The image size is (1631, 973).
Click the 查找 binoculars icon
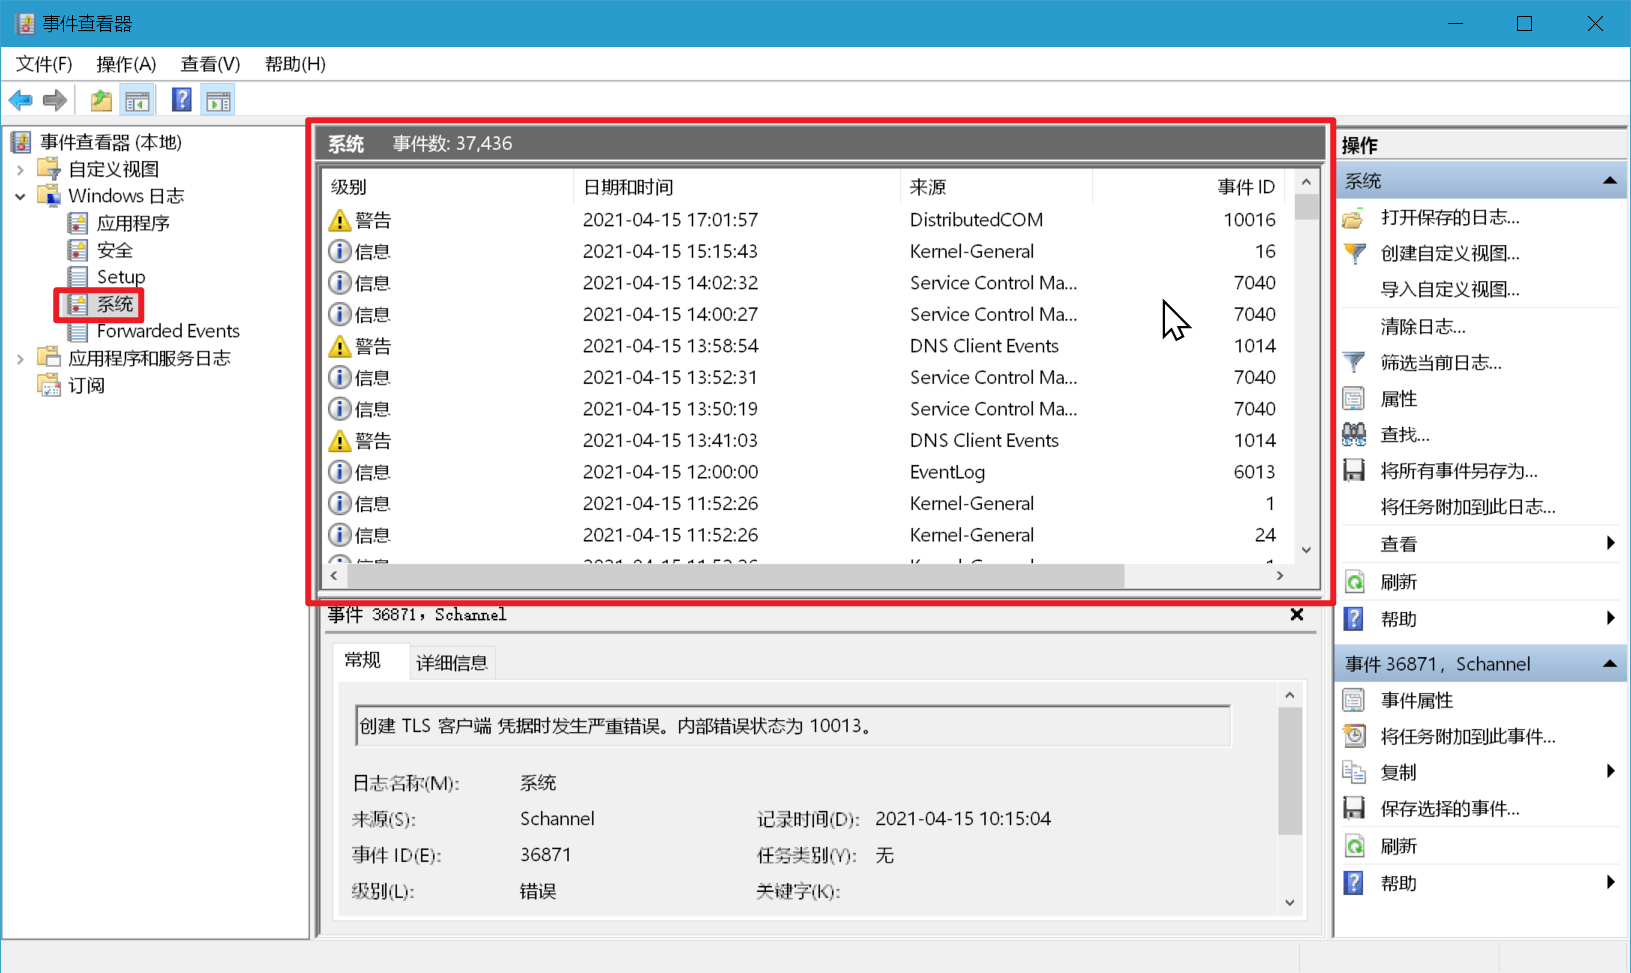pos(1355,433)
